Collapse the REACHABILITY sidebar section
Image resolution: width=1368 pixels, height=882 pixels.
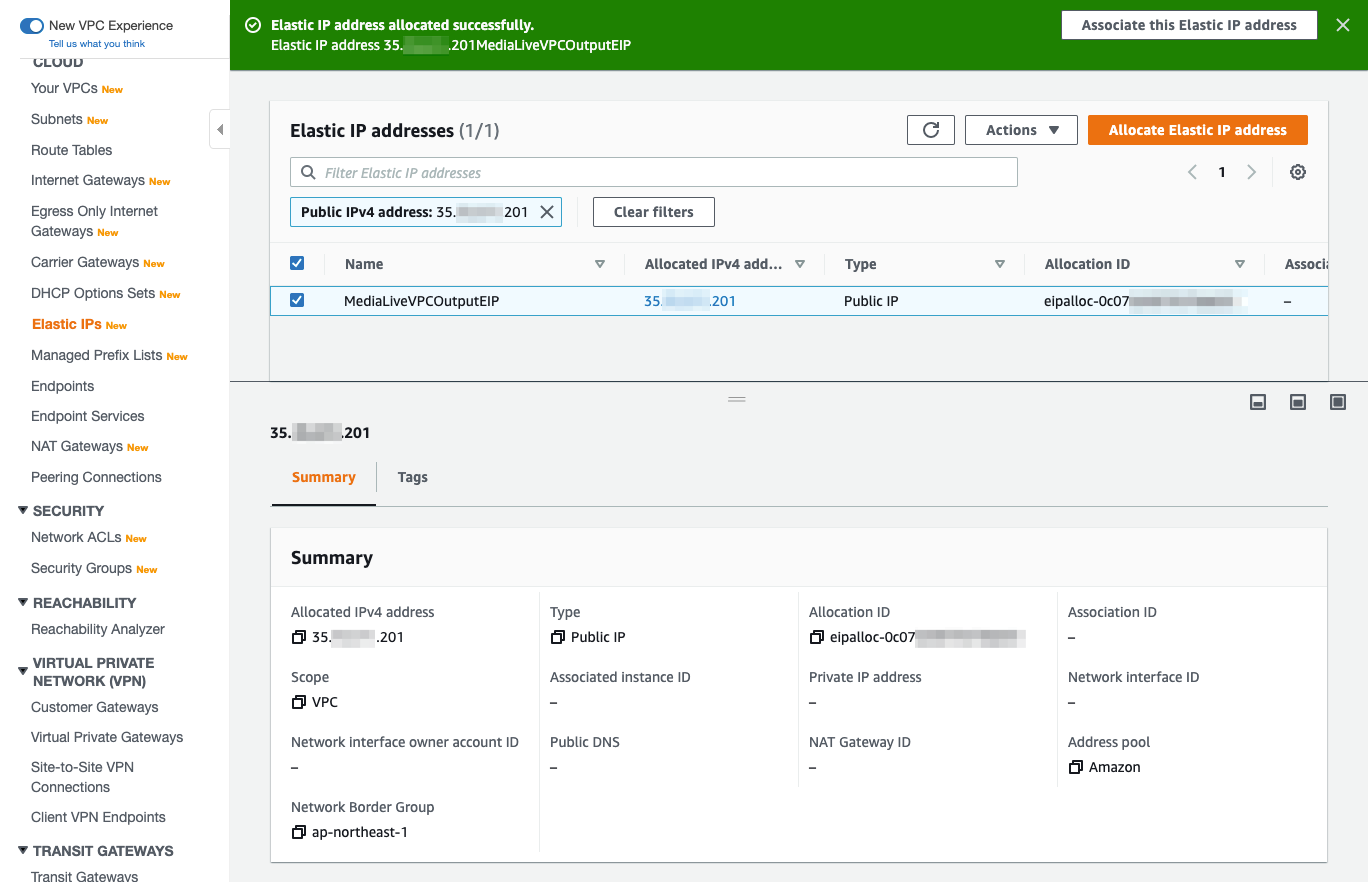23,602
